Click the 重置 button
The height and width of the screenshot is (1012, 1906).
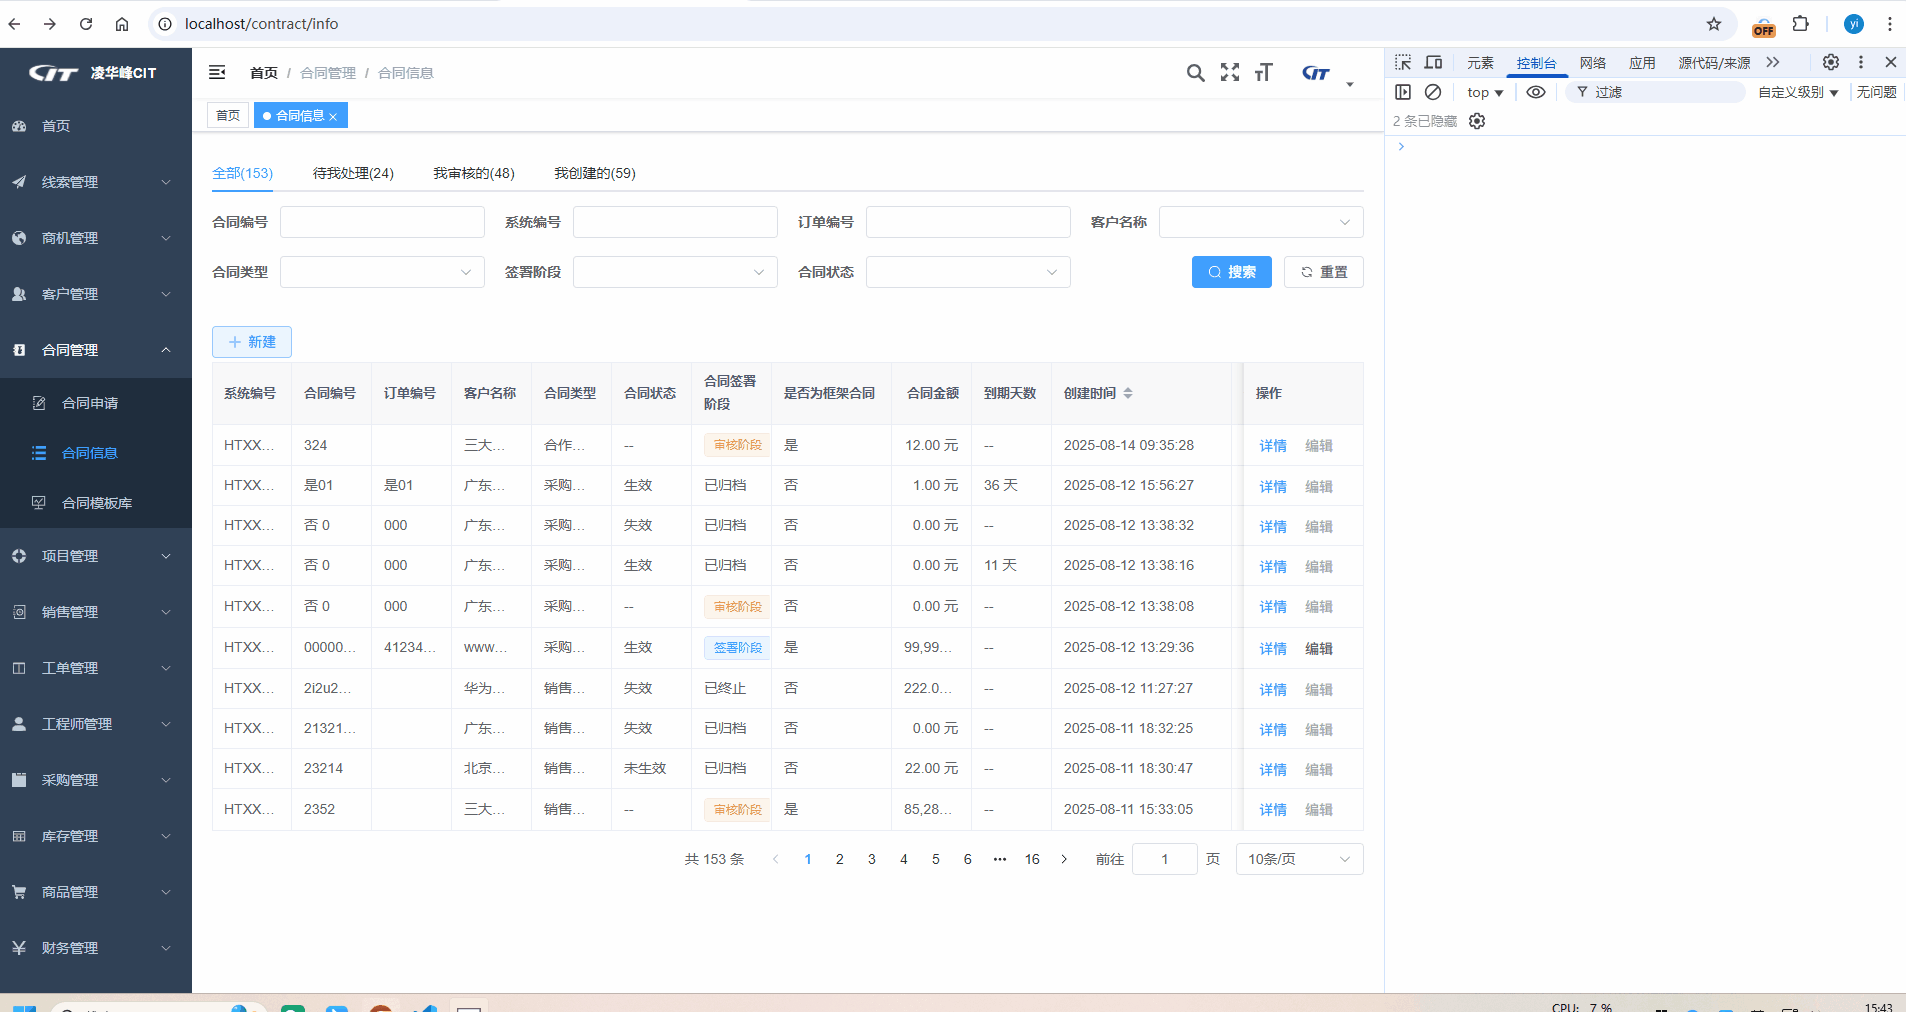pyautogui.click(x=1324, y=272)
